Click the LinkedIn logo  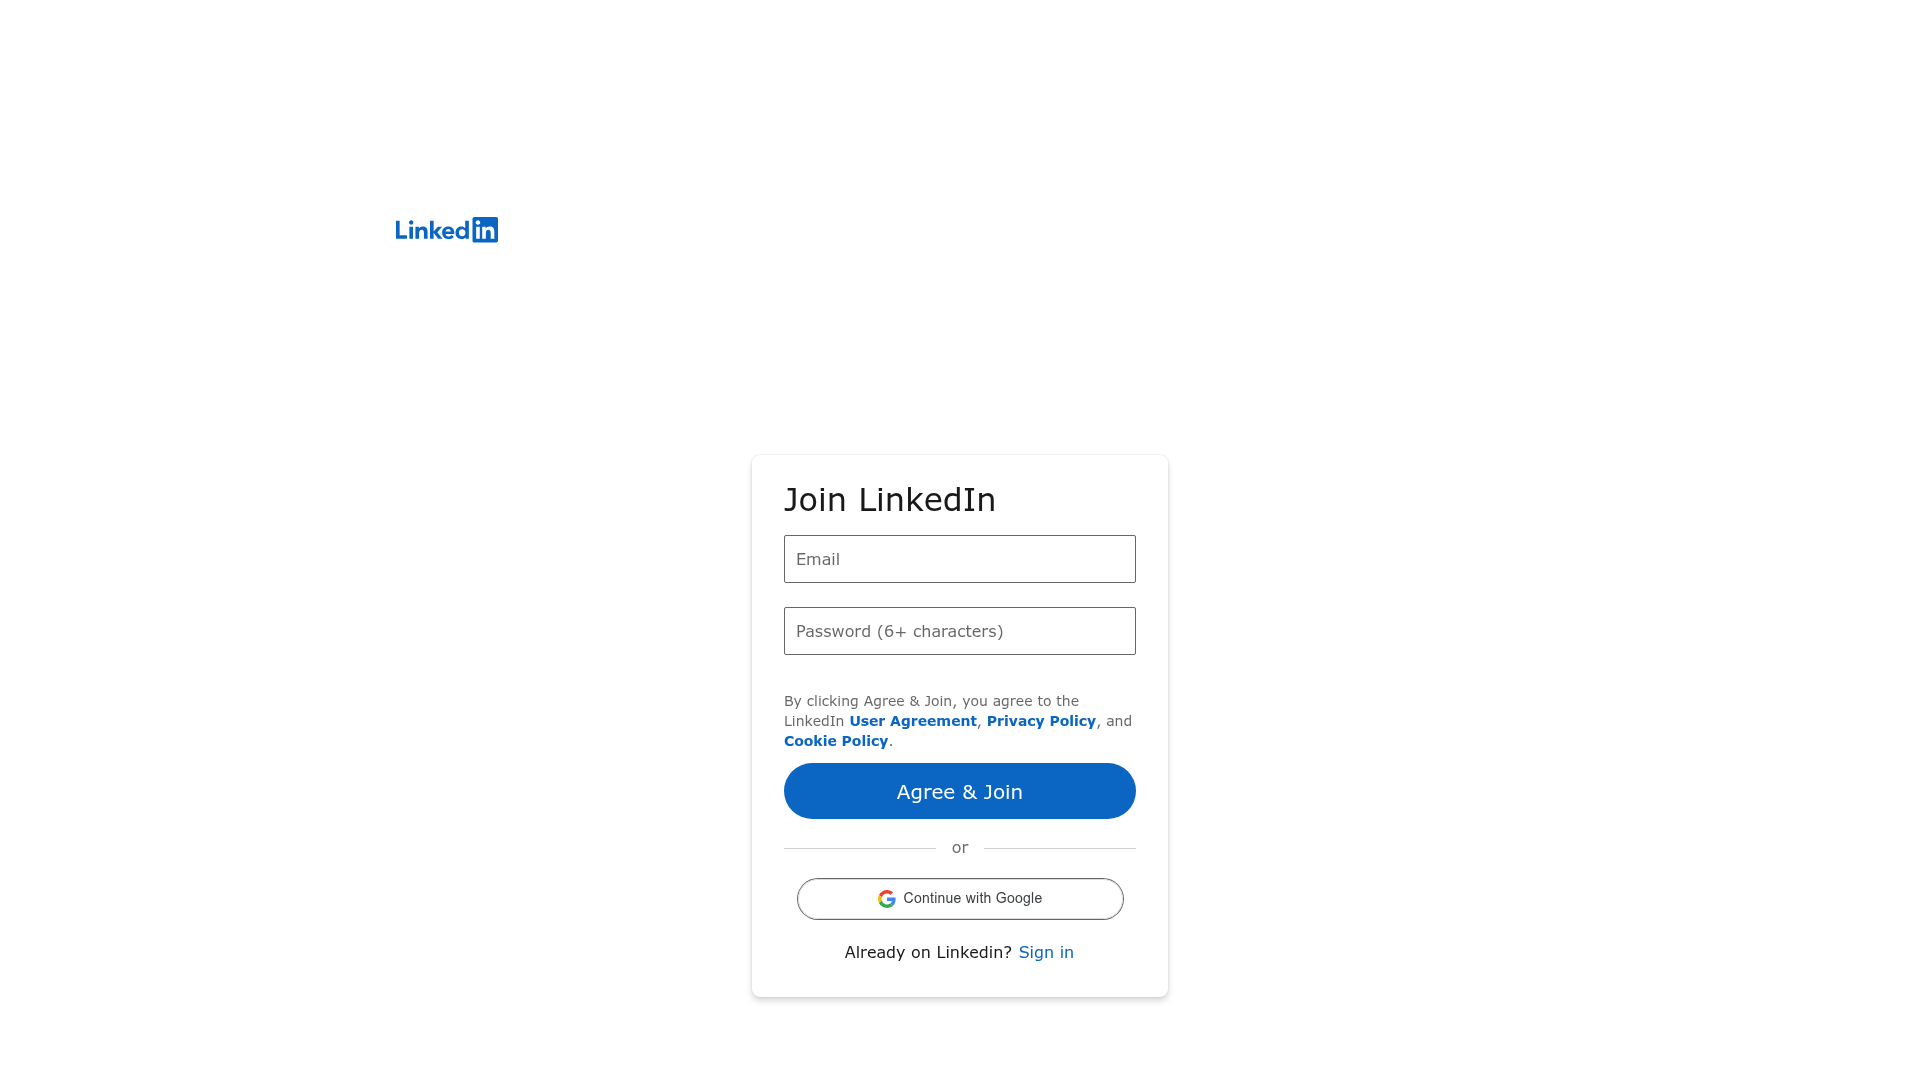[447, 230]
